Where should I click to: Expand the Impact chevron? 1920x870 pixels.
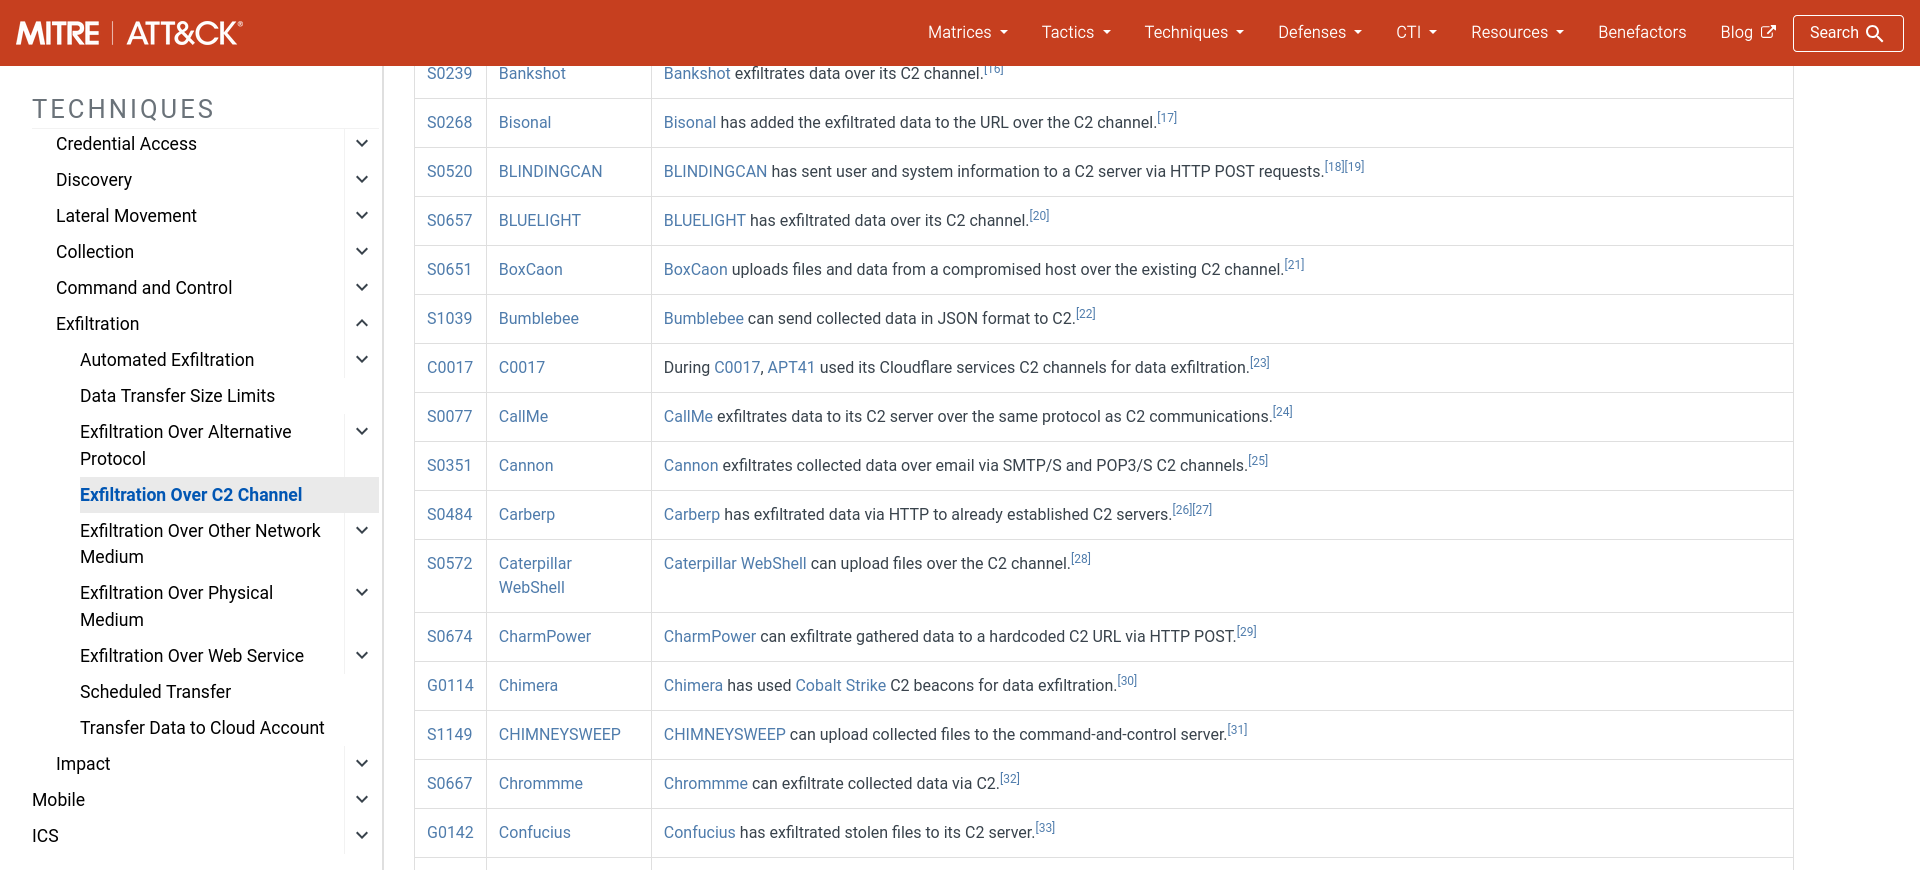[362, 764]
